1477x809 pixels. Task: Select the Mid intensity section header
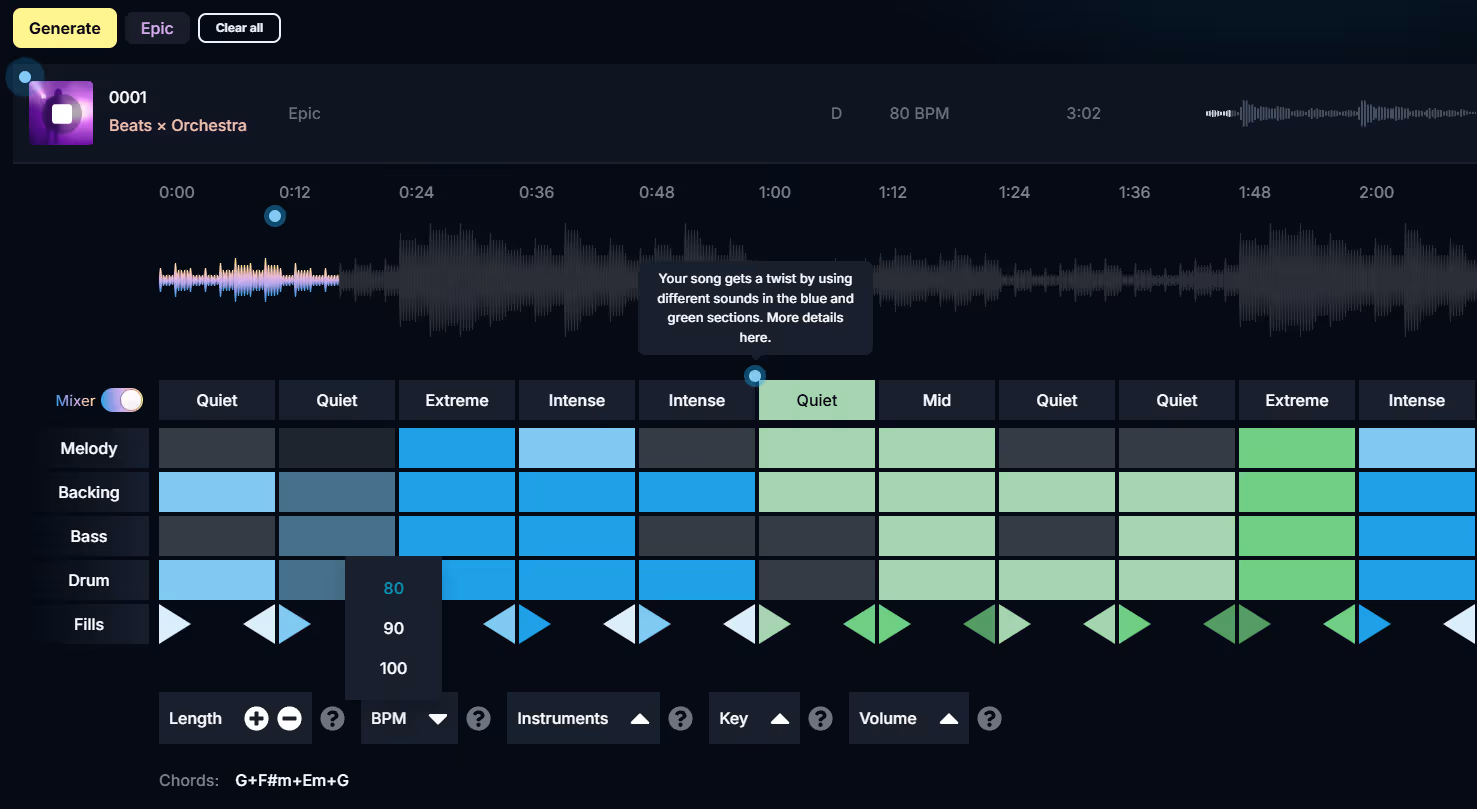[937, 400]
